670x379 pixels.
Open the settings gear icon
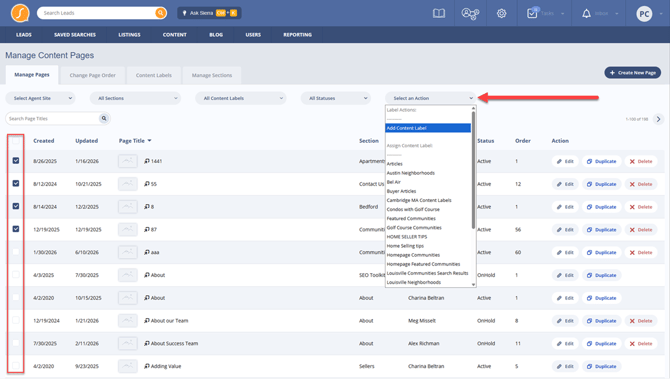click(501, 13)
